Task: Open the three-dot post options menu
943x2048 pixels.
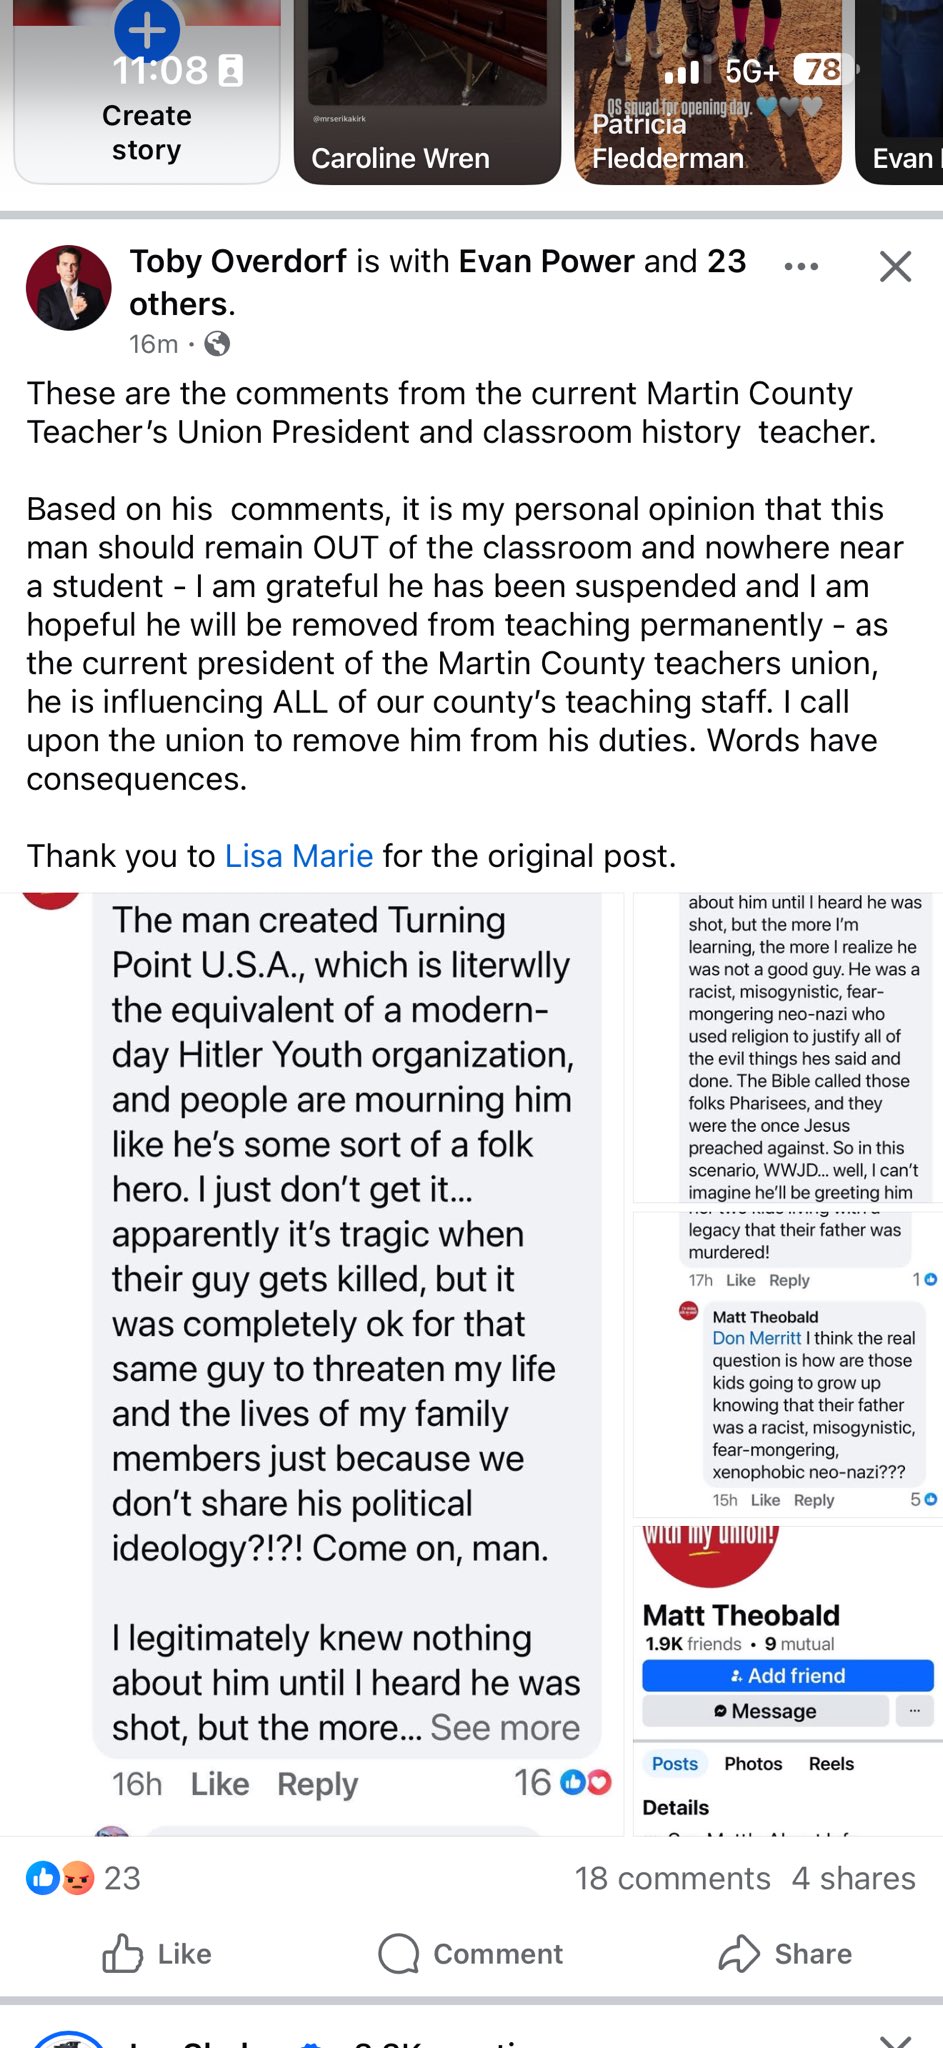Action: [x=801, y=267]
